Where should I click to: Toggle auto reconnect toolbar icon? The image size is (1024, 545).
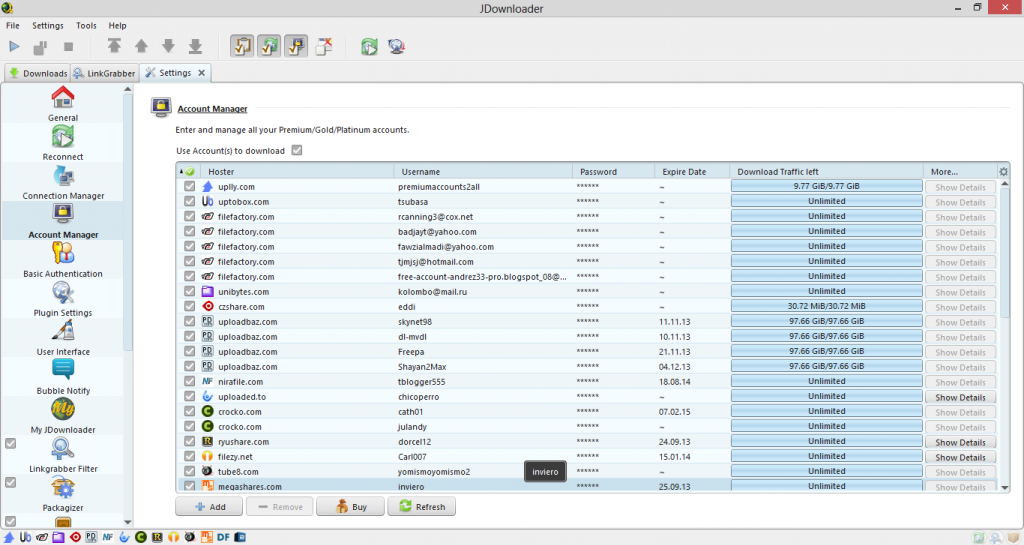tap(269, 46)
